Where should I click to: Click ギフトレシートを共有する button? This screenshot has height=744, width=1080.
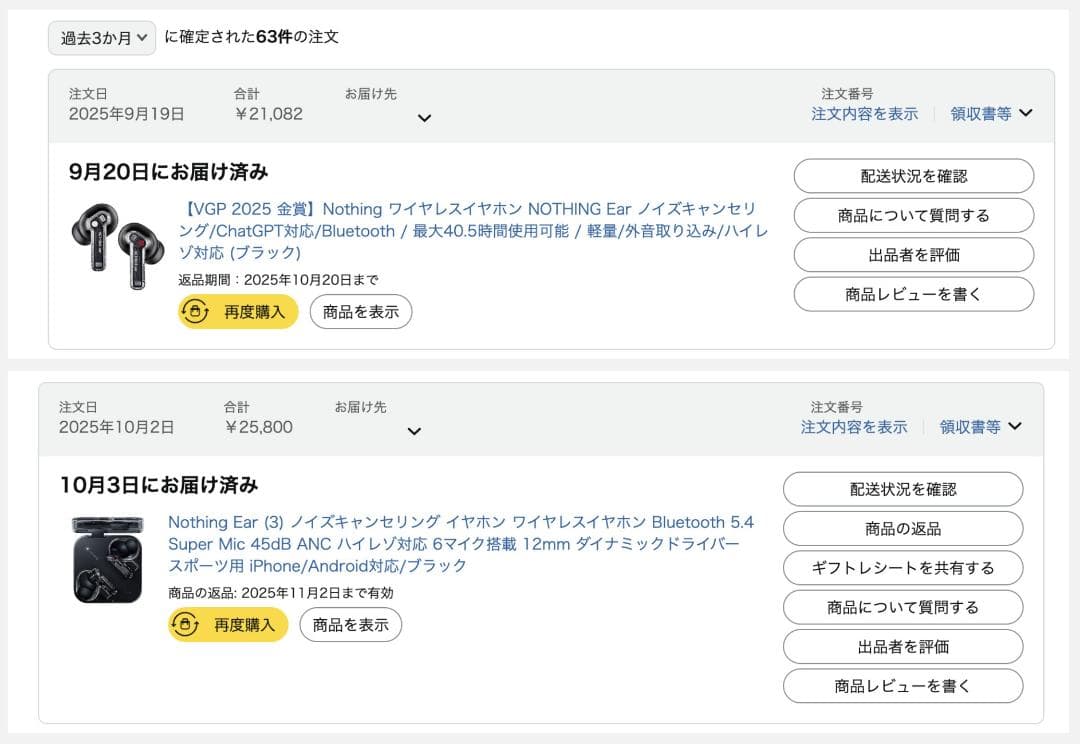tap(902, 568)
